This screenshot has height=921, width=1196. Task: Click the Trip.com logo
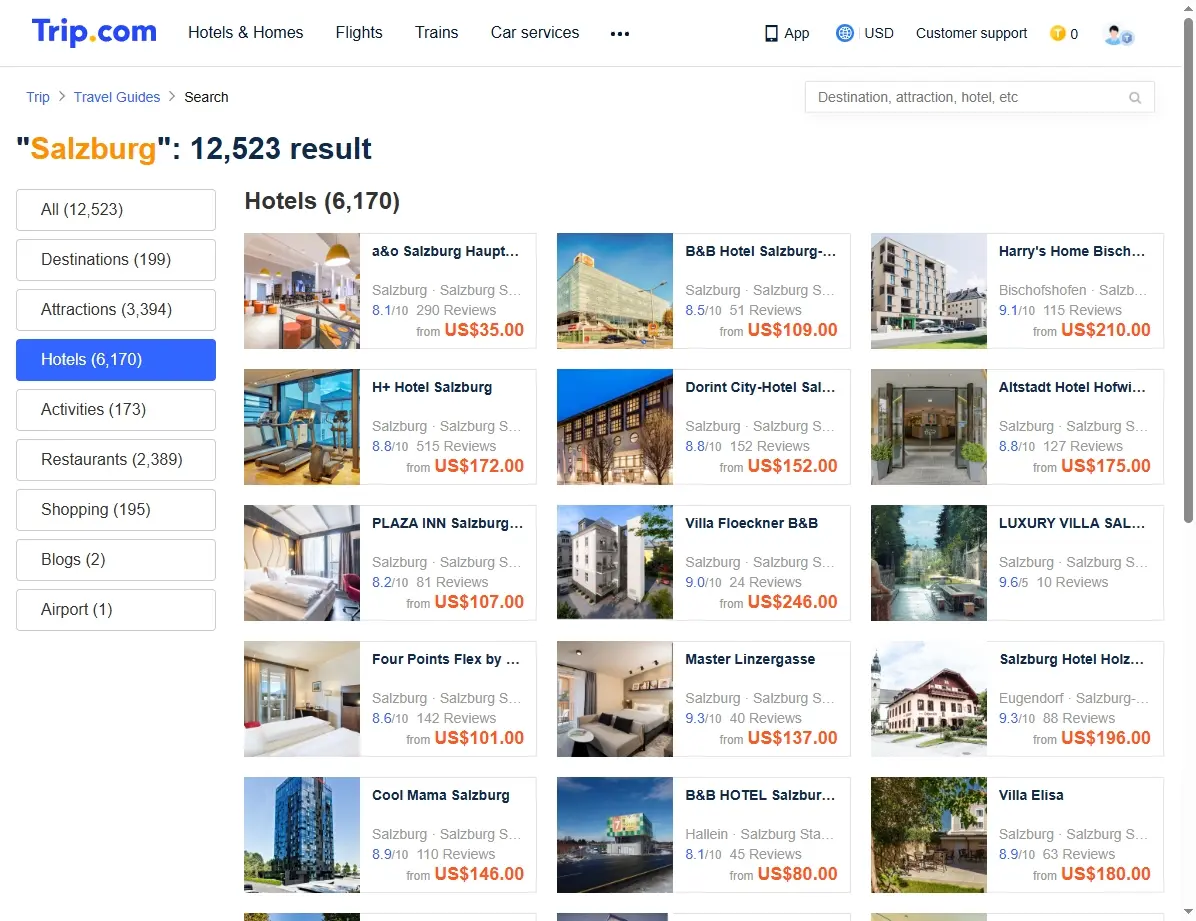pos(94,32)
